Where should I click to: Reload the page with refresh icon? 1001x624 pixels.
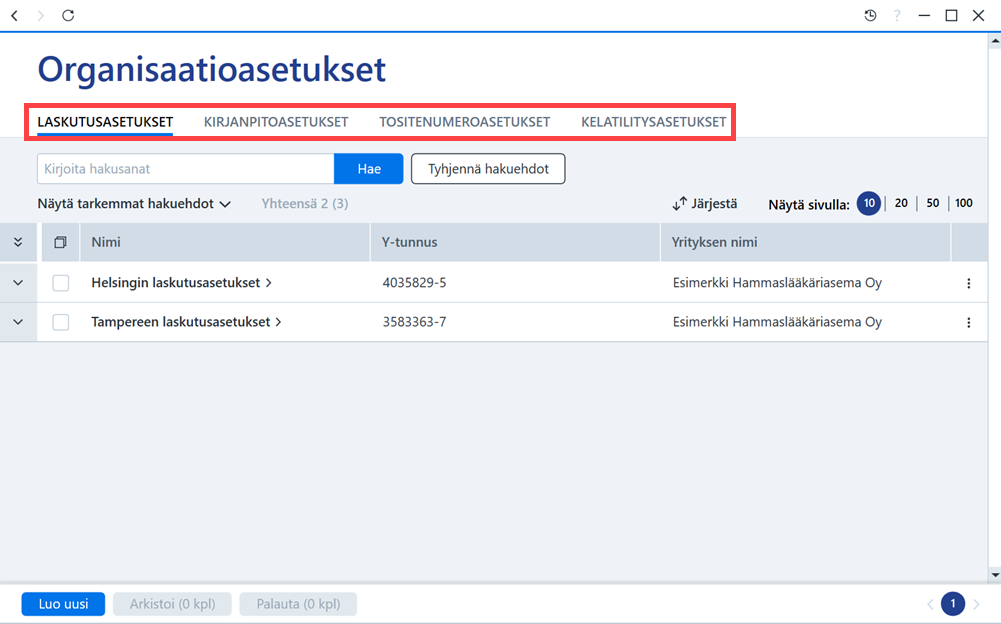pyautogui.click(x=68, y=15)
